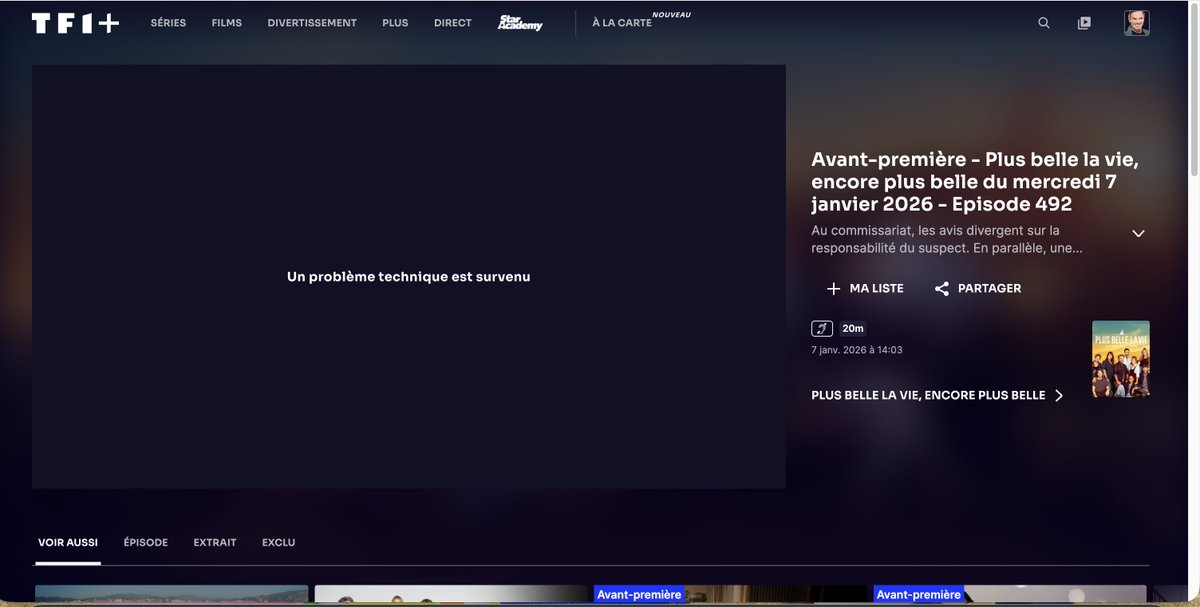This screenshot has height=607, width=1200.
Task: Click the Au commissariat description text
Action: 948,239
